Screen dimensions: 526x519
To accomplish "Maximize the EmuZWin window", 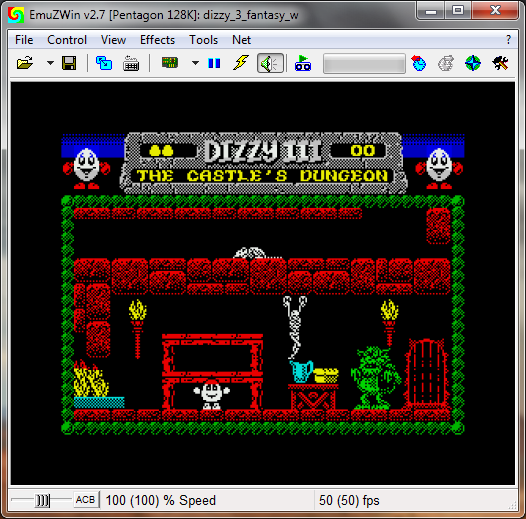I will click(458, 11).
